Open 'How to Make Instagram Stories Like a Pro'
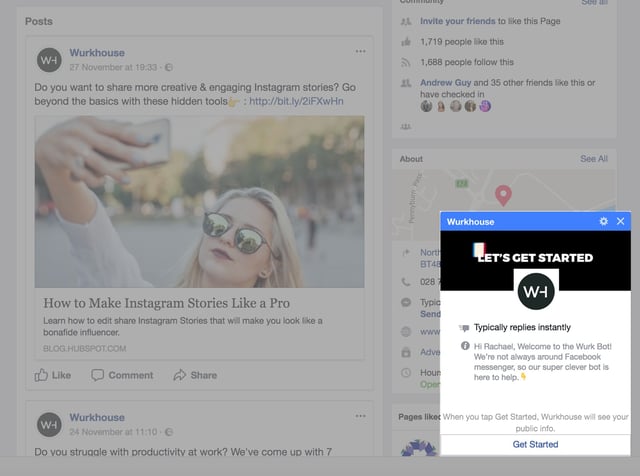Screen dimensions: 640x476 pos(167,303)
